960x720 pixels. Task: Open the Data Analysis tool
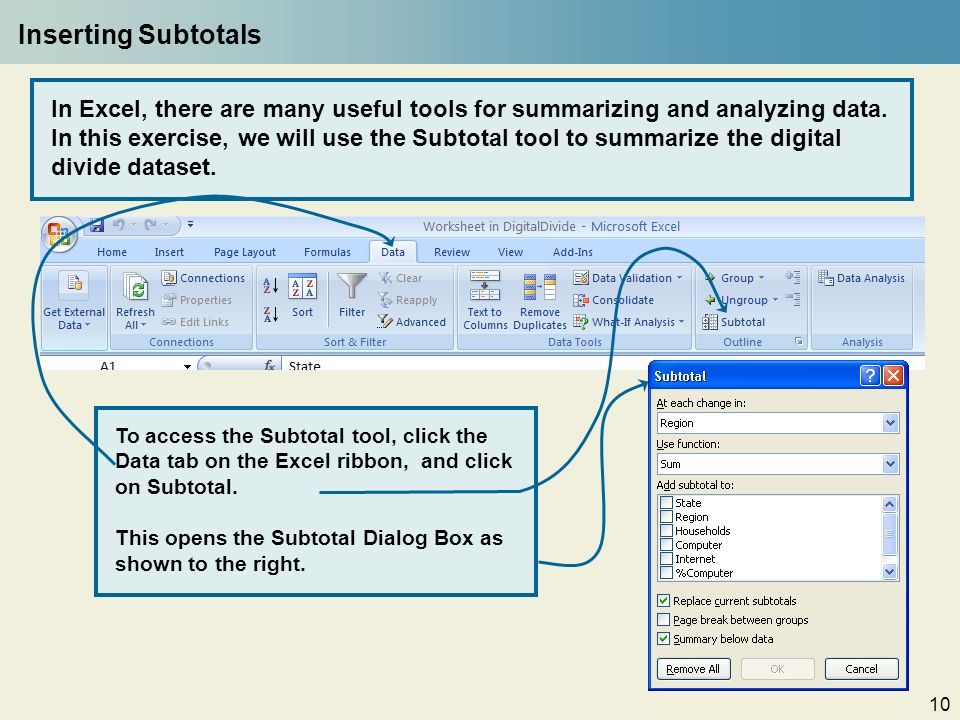[x=861, y=278]
